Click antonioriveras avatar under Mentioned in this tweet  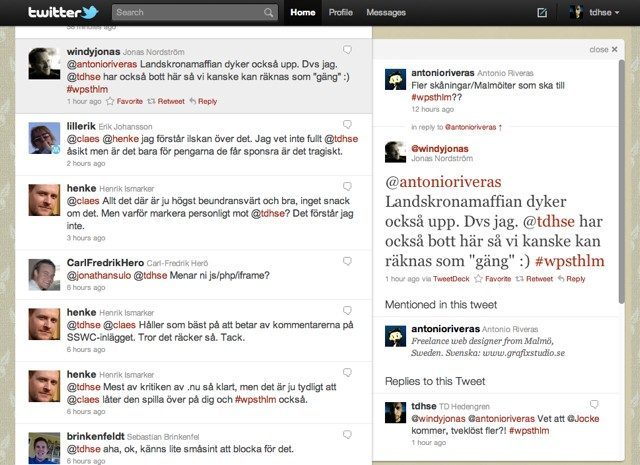coord(396,336)
